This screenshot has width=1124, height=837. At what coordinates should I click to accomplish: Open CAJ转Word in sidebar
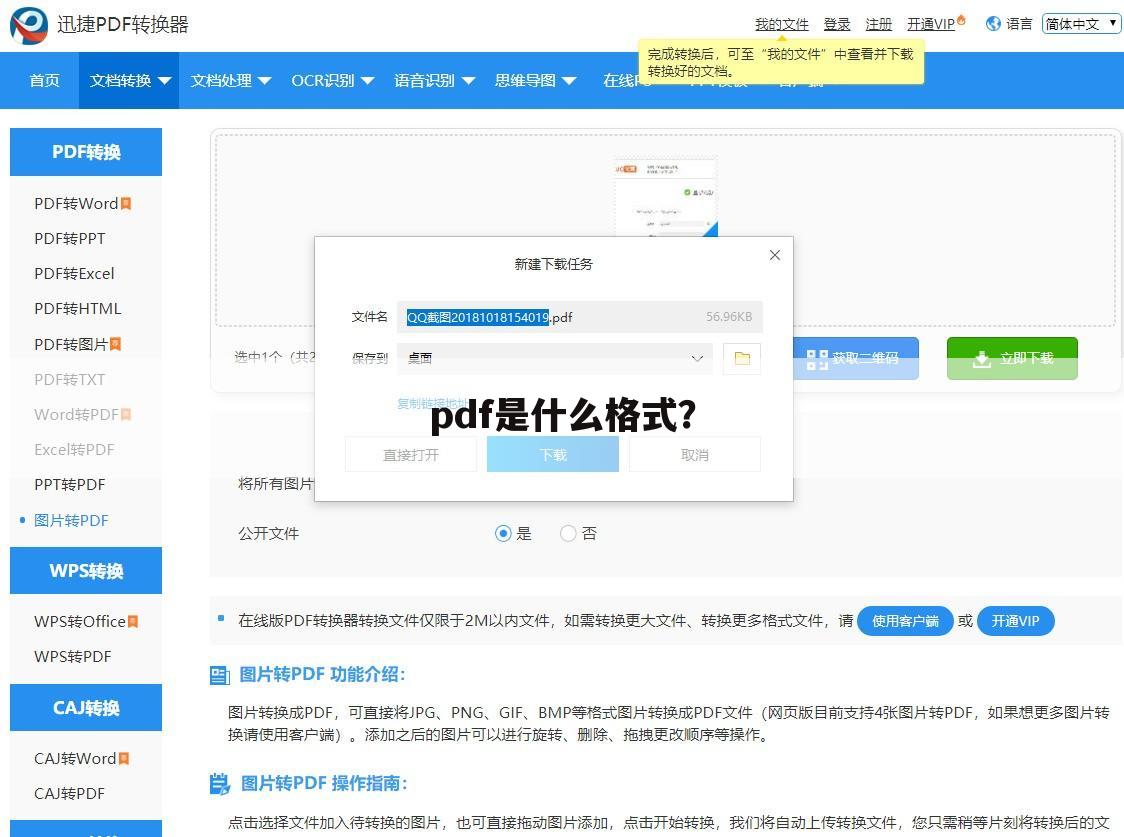point(75,758)
